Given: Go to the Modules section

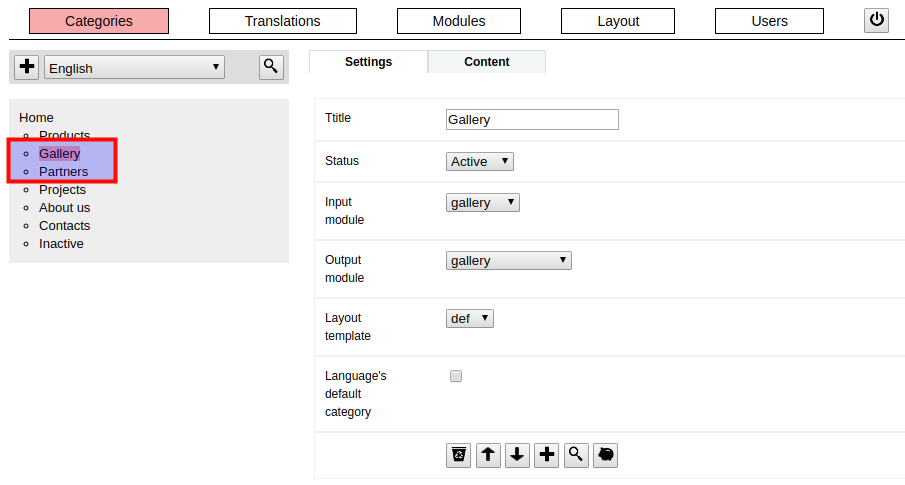Looking at the screenshot, I should 459,21.
